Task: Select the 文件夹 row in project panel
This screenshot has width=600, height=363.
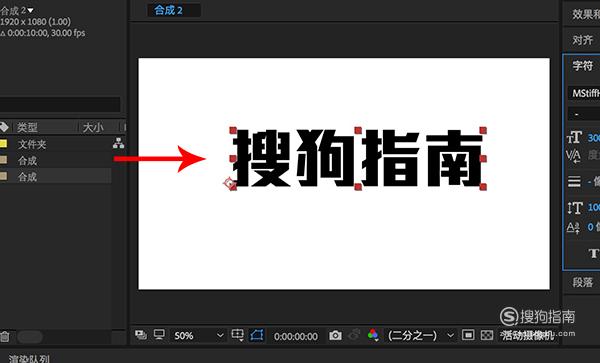Action: point(55,144)
